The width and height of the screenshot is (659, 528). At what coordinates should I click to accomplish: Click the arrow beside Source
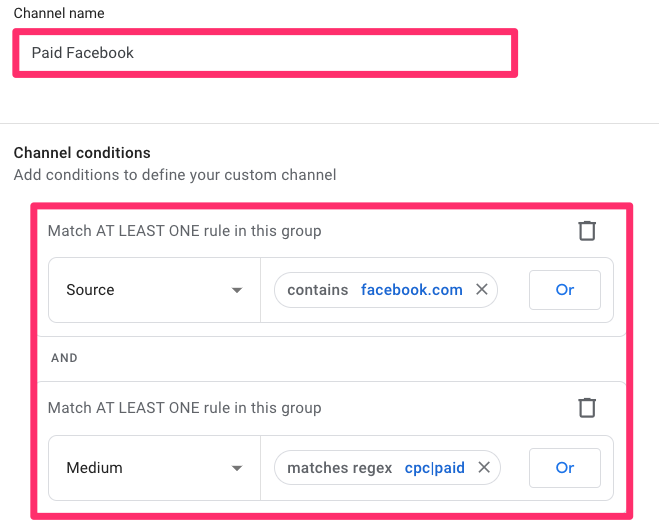237,290
